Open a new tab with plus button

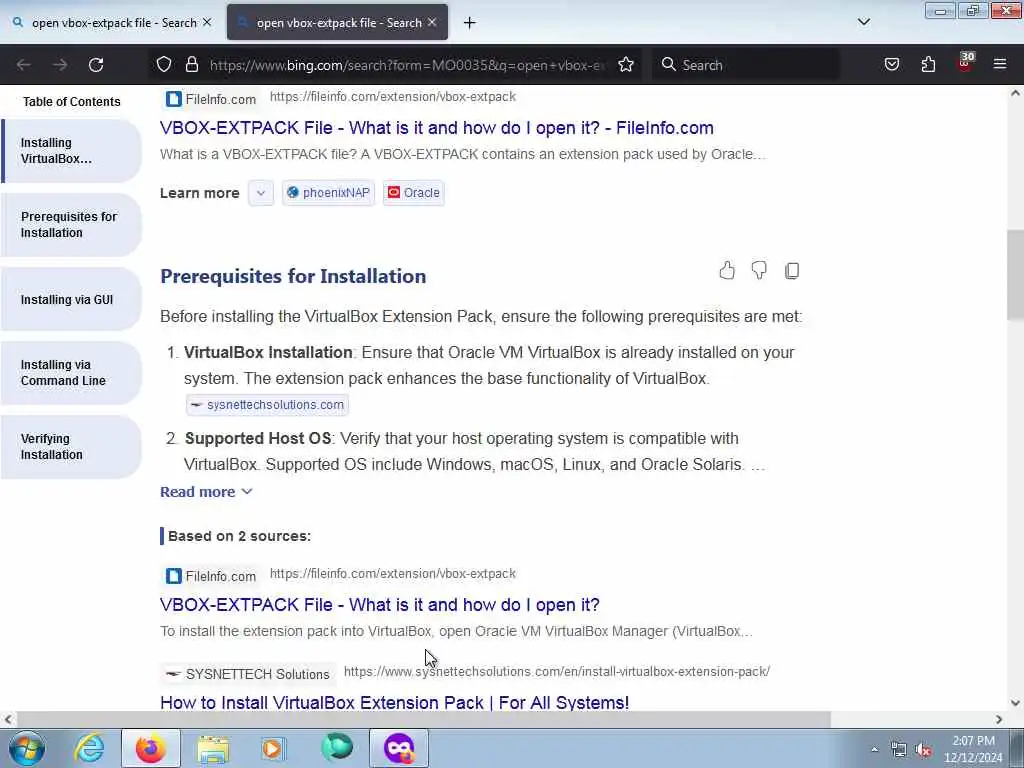click(x=469, y=23)
